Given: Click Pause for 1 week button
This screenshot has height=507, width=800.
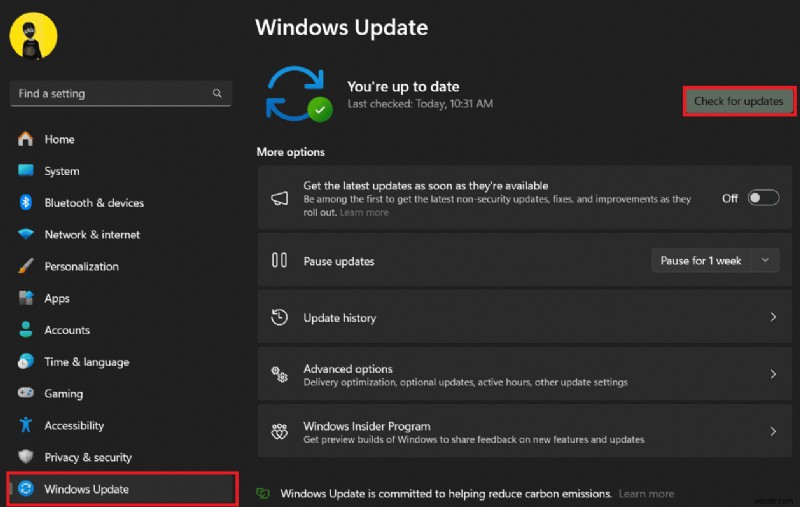Looking at the screenshot, I should coord(701,260).
